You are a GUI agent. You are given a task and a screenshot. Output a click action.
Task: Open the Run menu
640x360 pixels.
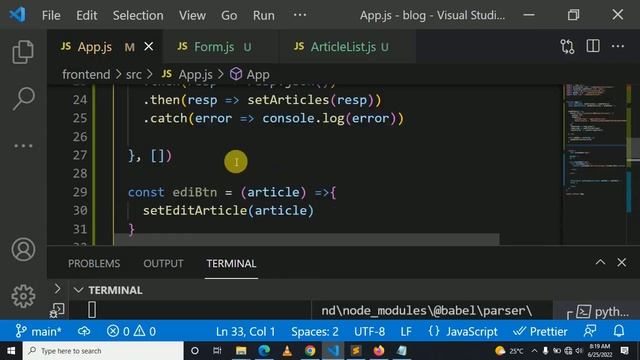pos(264,16)
